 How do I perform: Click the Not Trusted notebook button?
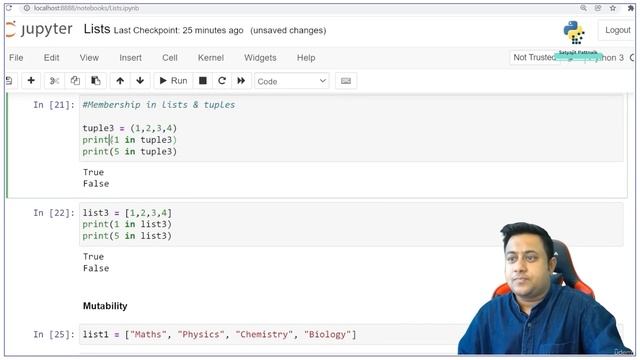(534, 58)
